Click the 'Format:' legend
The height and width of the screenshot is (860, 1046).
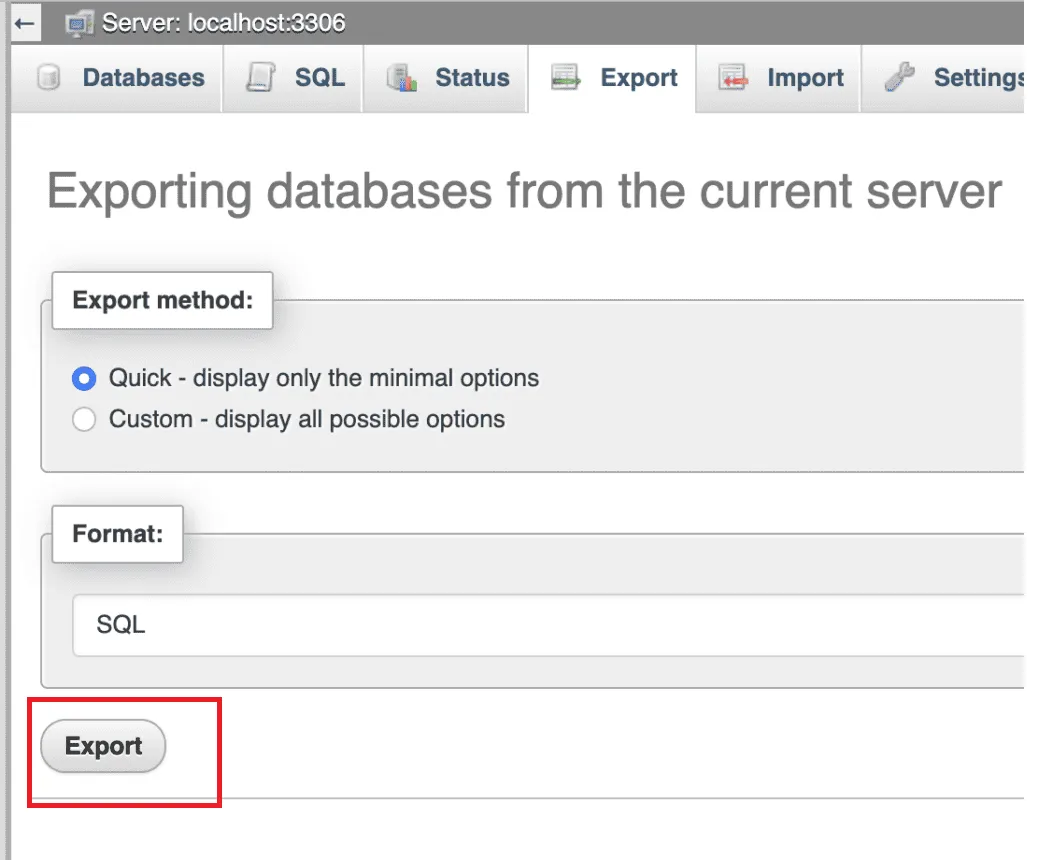point(117,534)
